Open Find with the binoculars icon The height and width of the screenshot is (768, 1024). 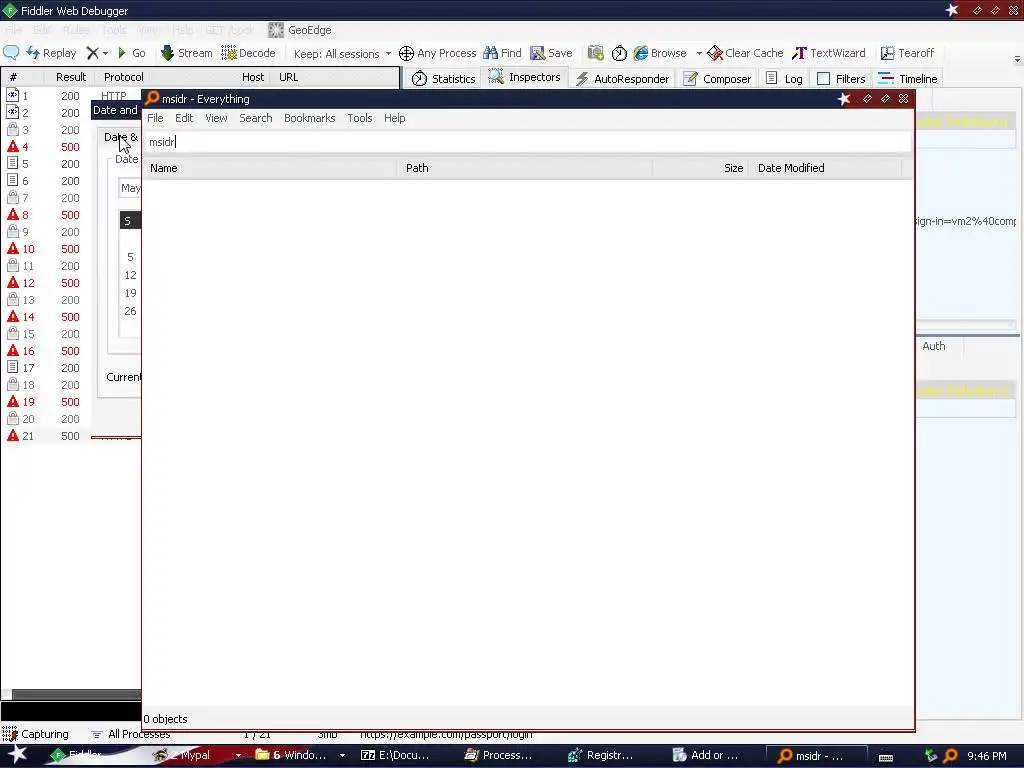490,53
